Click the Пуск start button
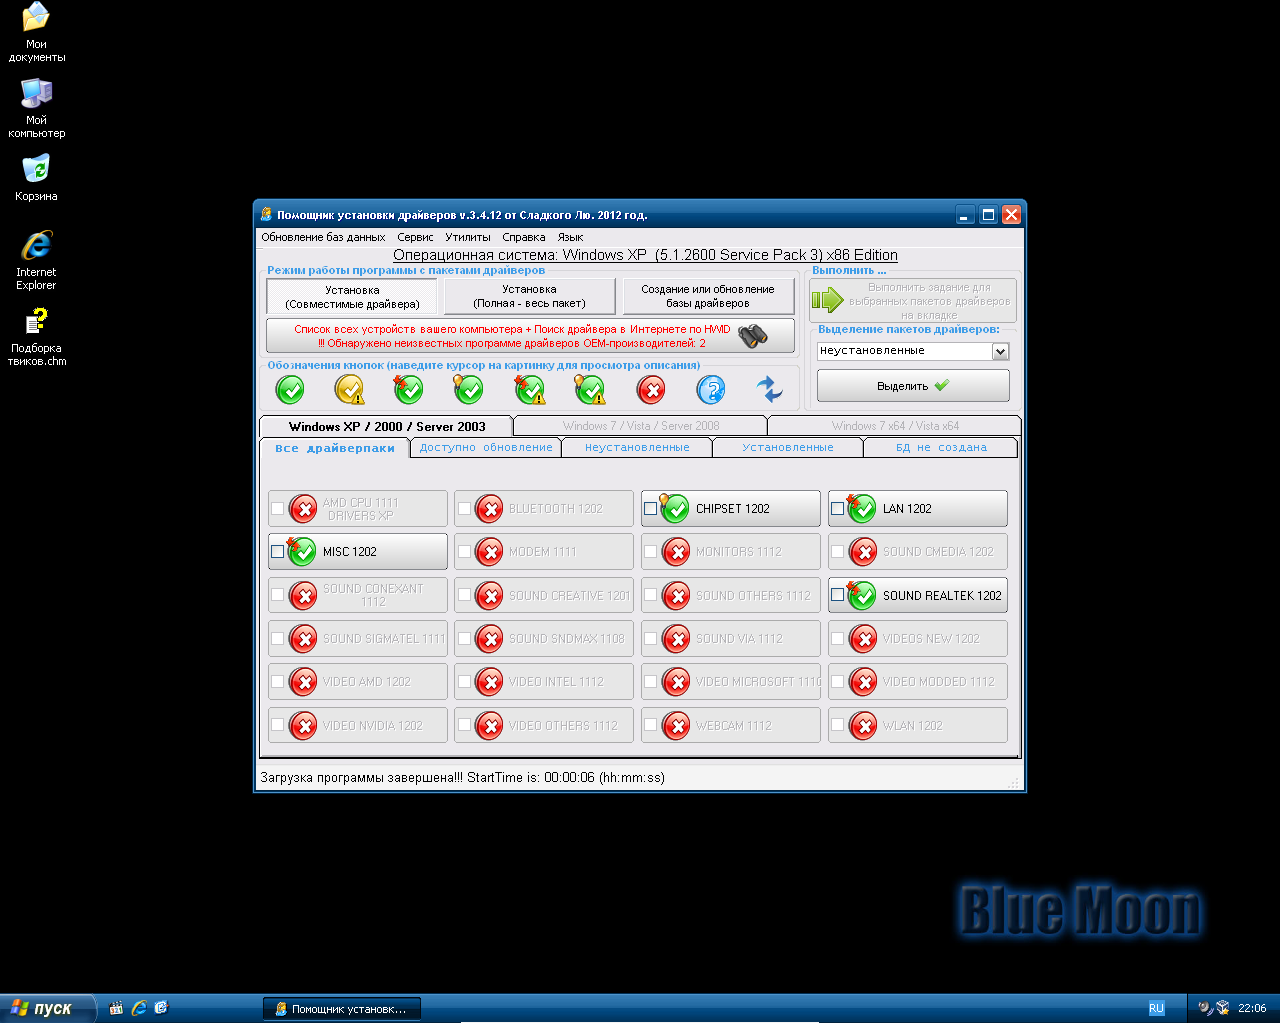The image size is (1280, 1023). (48, 1009)
